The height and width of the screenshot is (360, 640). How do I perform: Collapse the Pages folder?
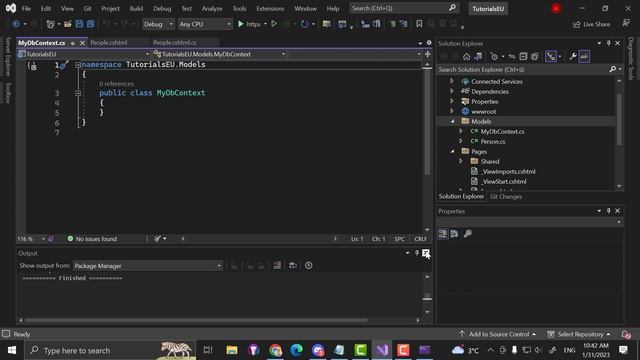452,151
